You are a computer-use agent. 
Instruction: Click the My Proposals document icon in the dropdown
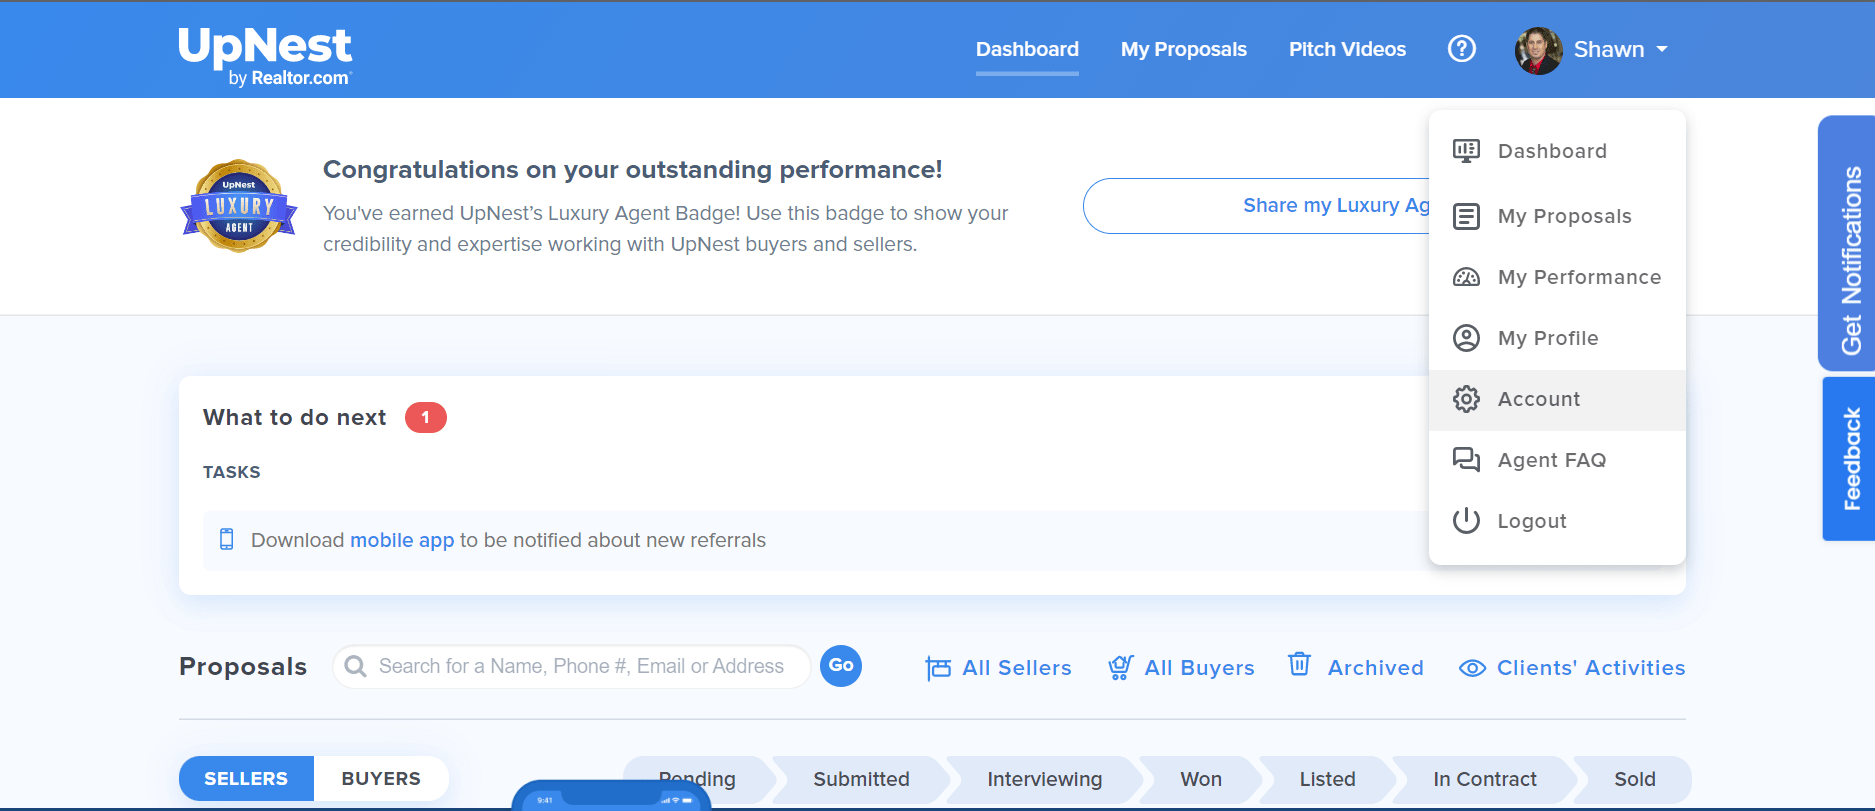pyautogui.click(x=1466, y=216)
